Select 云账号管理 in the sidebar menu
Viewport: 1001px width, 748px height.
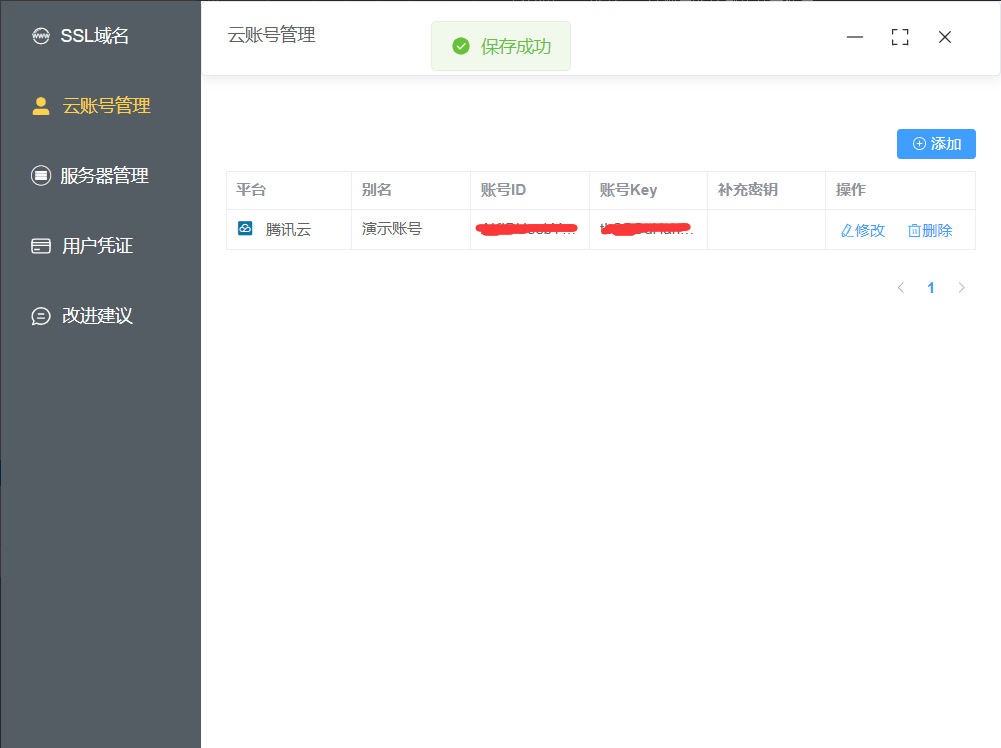point(106,106)
